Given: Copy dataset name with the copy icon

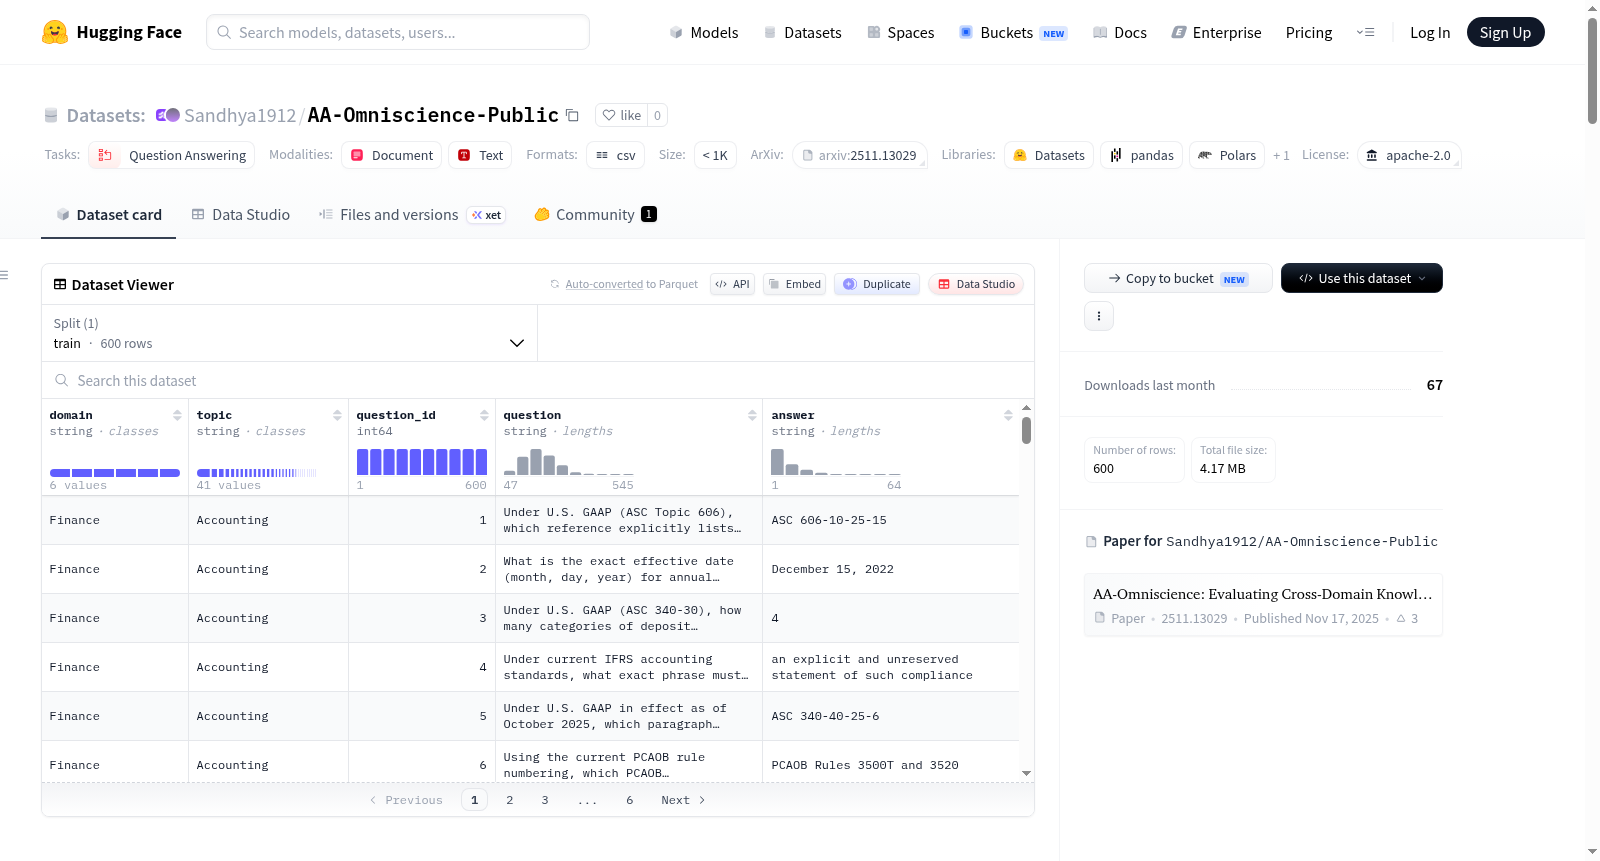Looking at the screenshot, I should [572, 115].
